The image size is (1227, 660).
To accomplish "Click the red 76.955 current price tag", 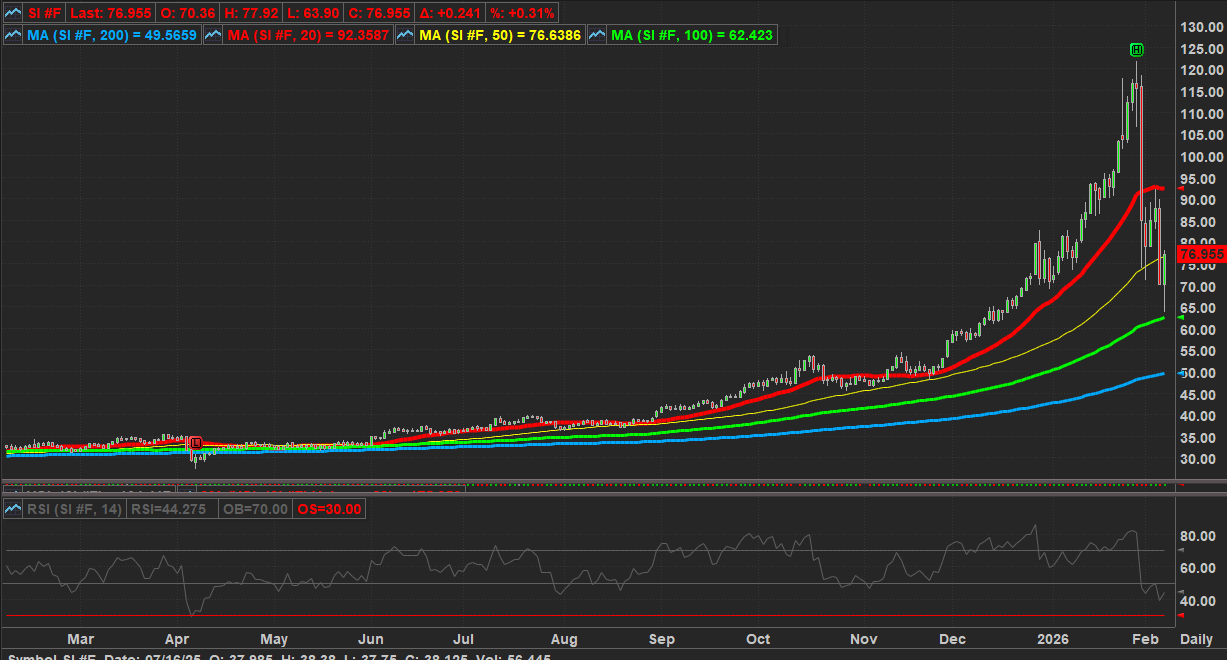I will [1203, 255].
